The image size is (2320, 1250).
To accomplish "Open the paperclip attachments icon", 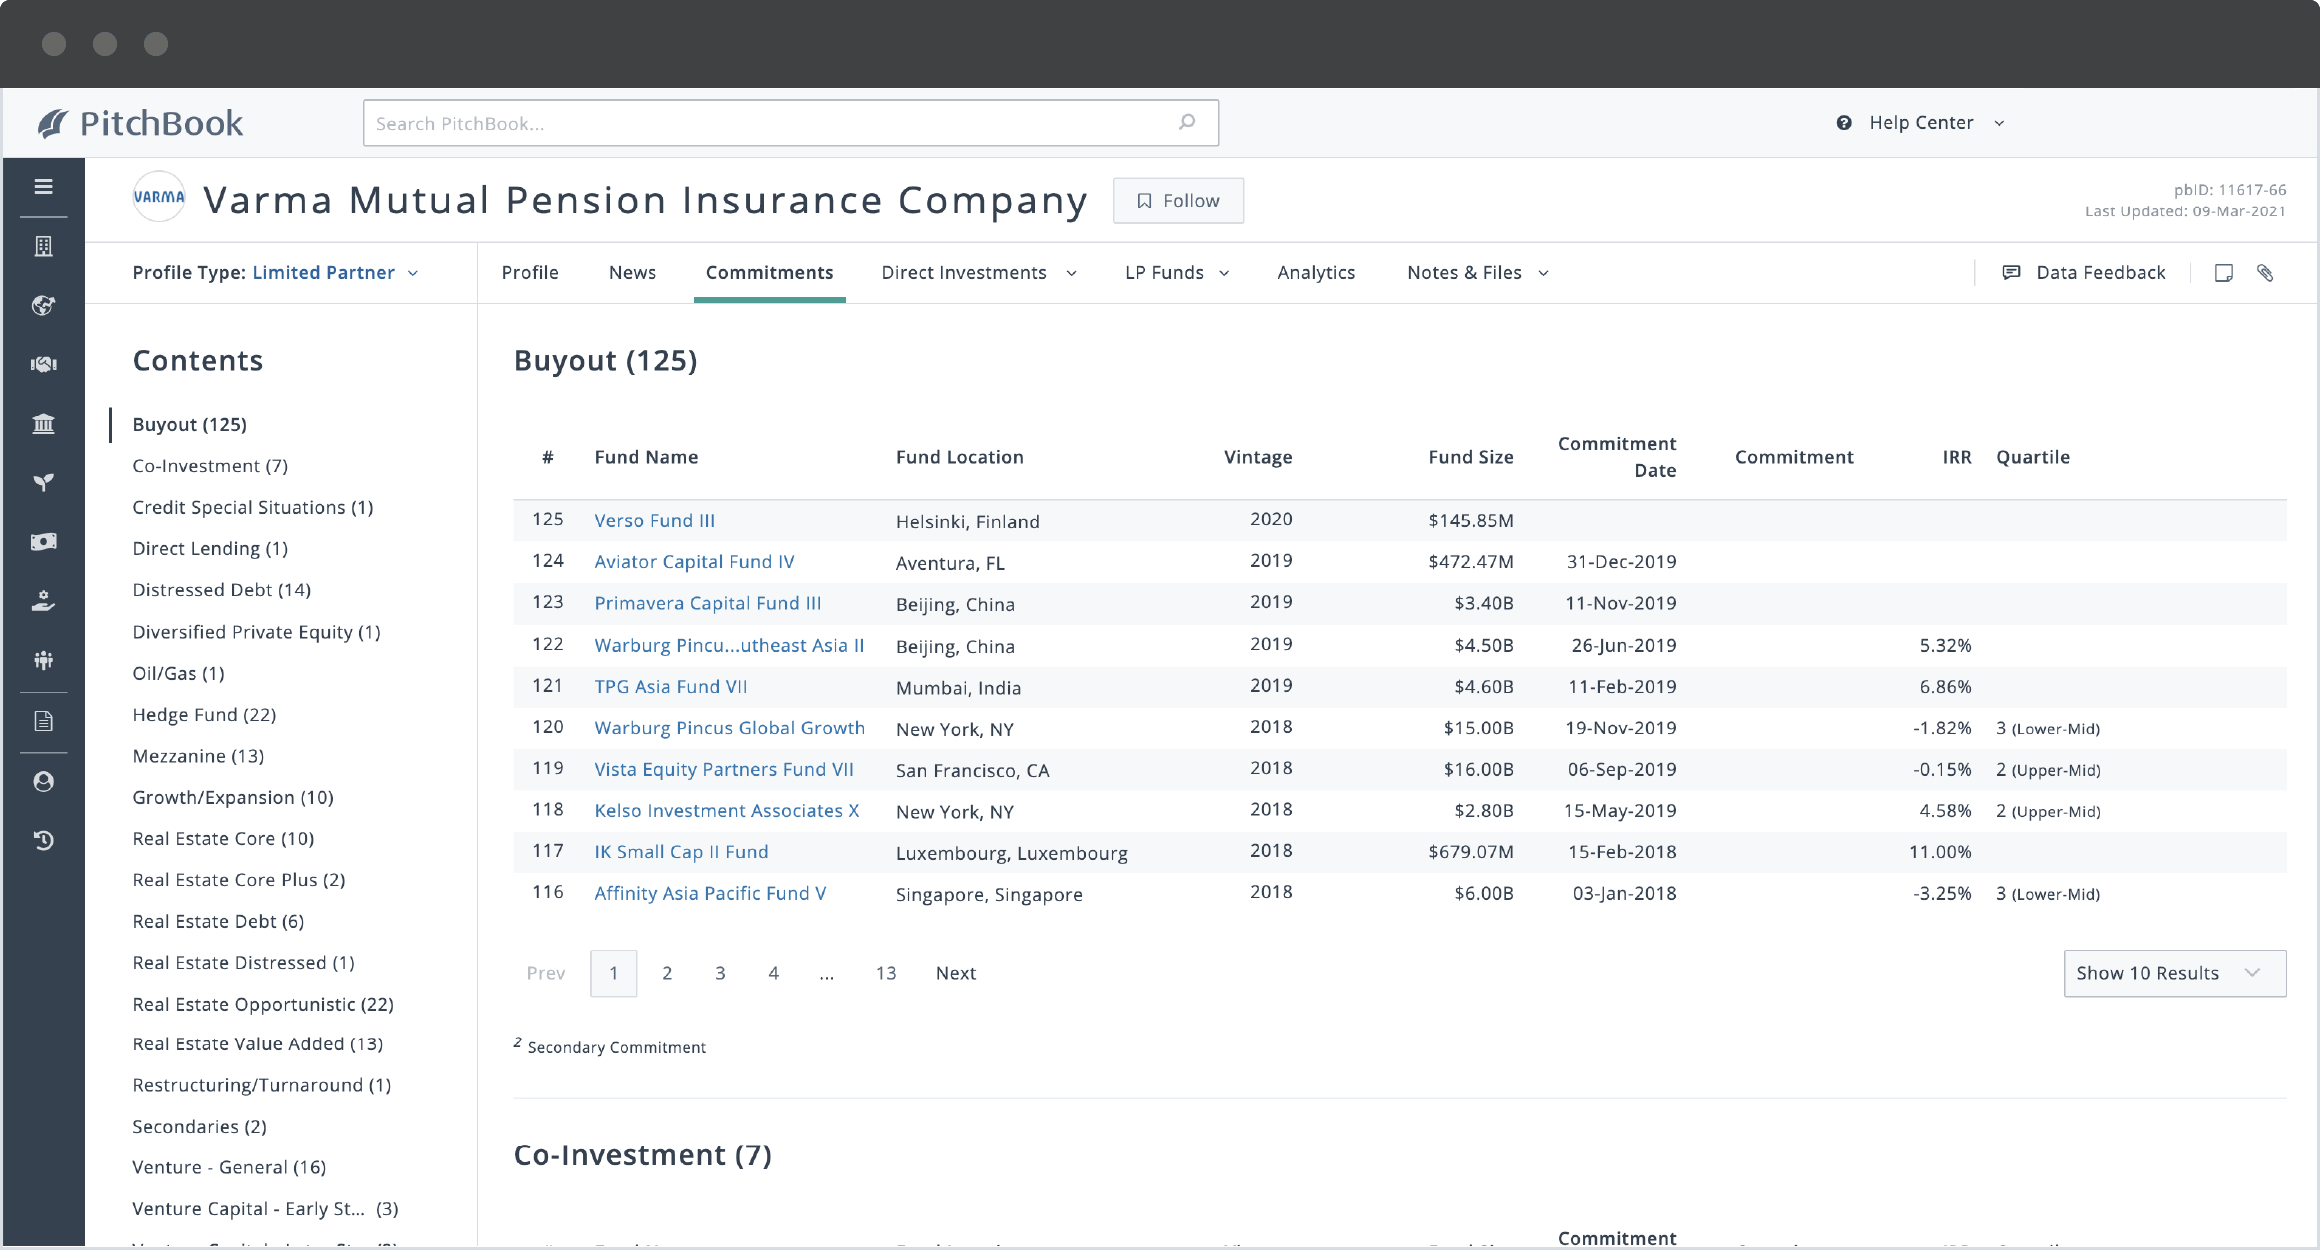I will click(x=2266, y=272).
